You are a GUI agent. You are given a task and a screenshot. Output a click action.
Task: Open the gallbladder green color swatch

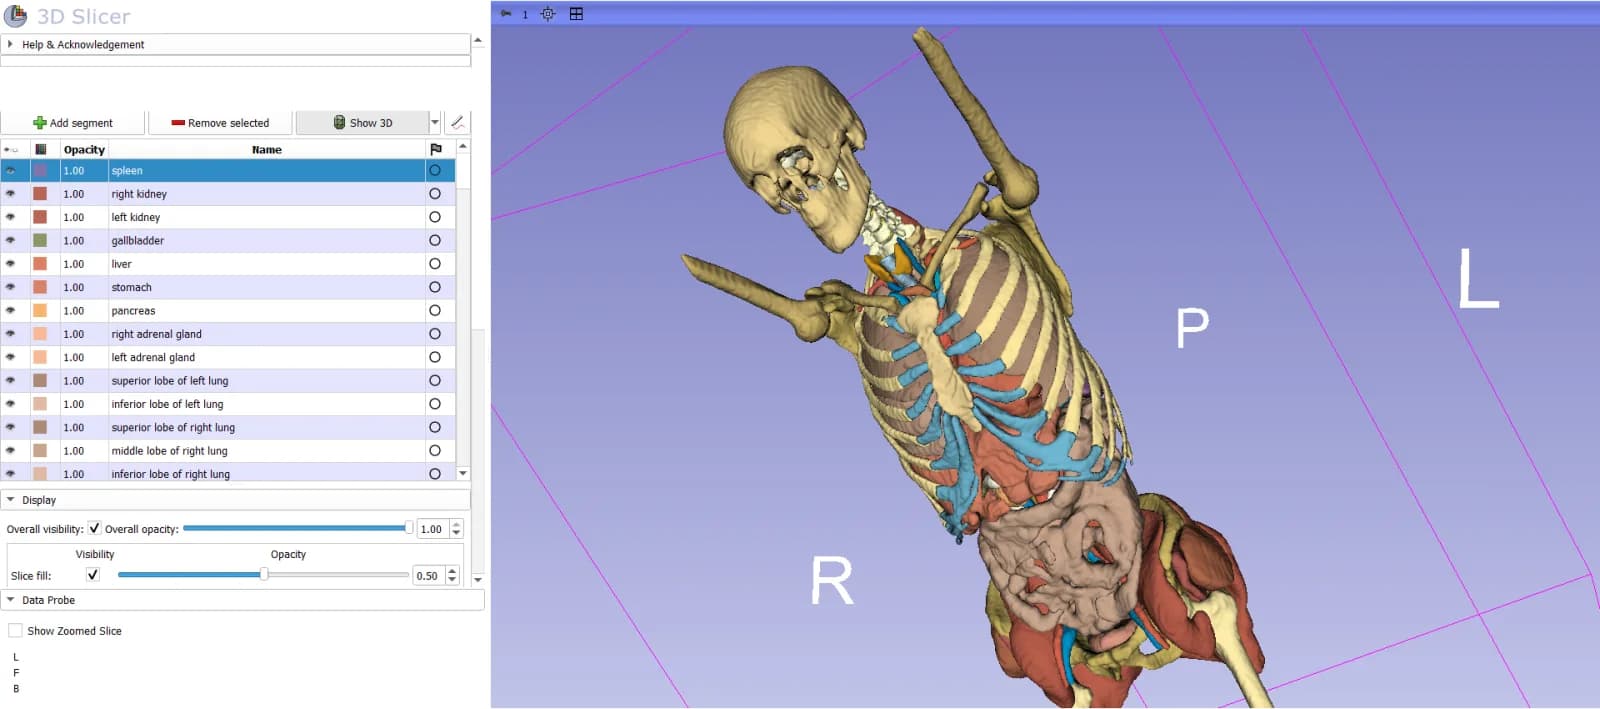pos(40,241)
